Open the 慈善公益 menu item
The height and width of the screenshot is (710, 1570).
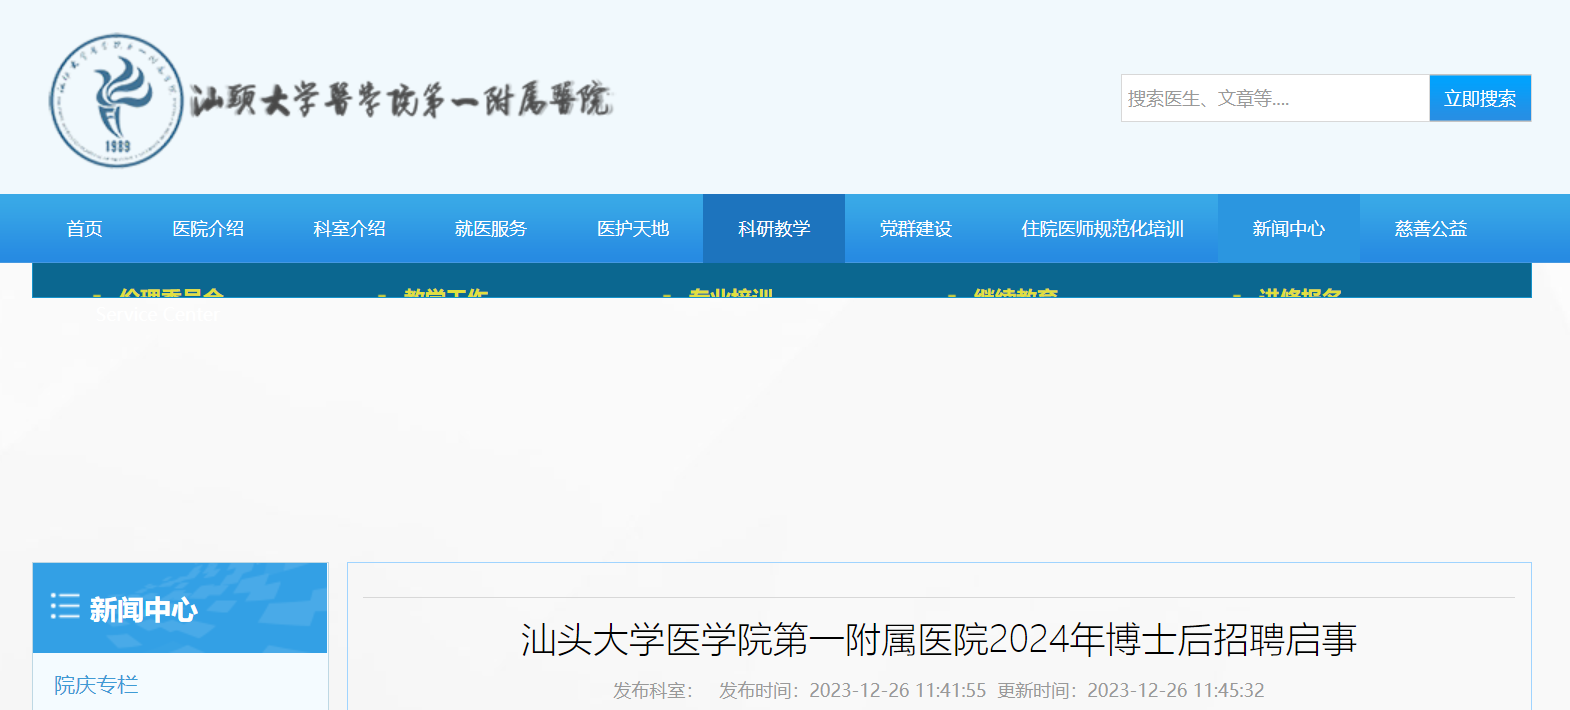pyautogui.click(x=1431, y=229)
